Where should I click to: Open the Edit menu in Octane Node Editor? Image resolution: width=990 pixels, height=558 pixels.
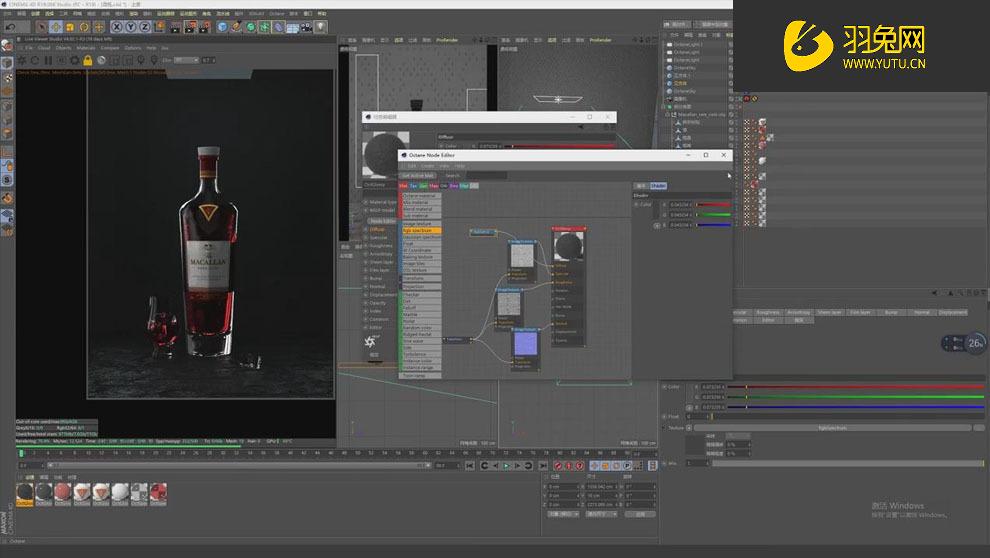[412, 166]
